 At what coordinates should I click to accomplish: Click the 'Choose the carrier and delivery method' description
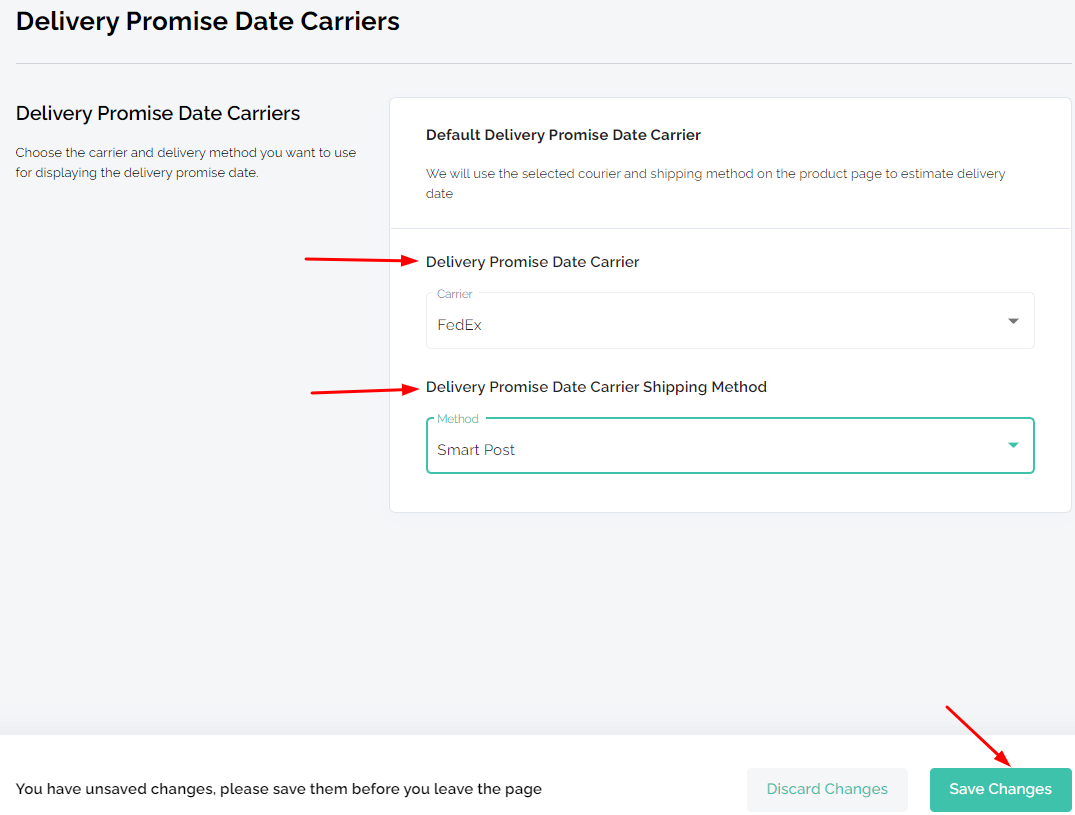coord(186,162)
